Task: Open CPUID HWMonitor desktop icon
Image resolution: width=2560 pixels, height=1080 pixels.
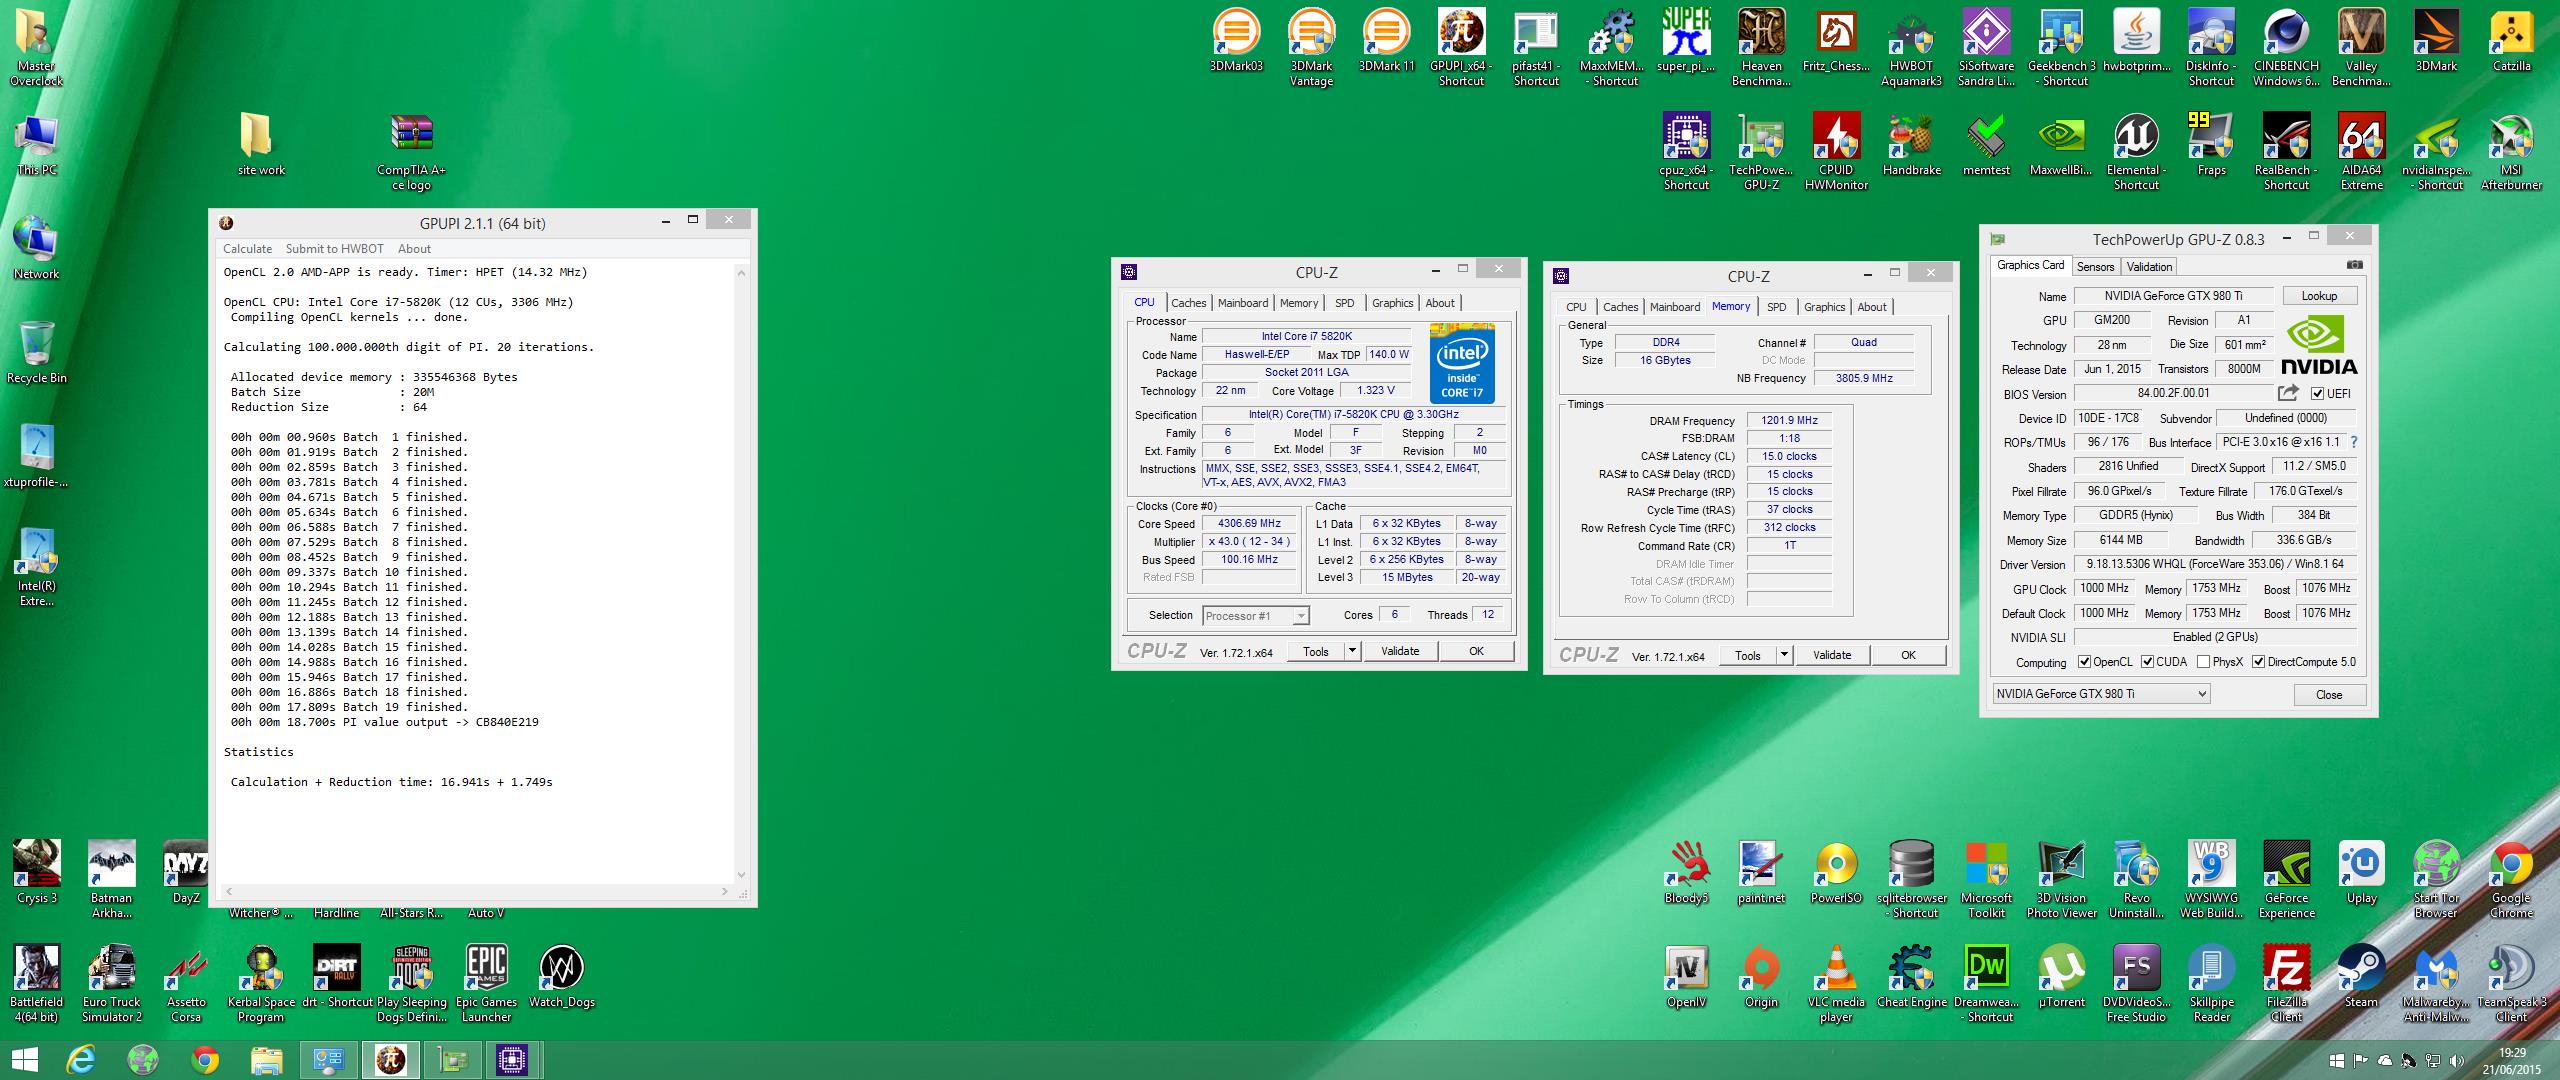Action: click(x=1836, y=151)
